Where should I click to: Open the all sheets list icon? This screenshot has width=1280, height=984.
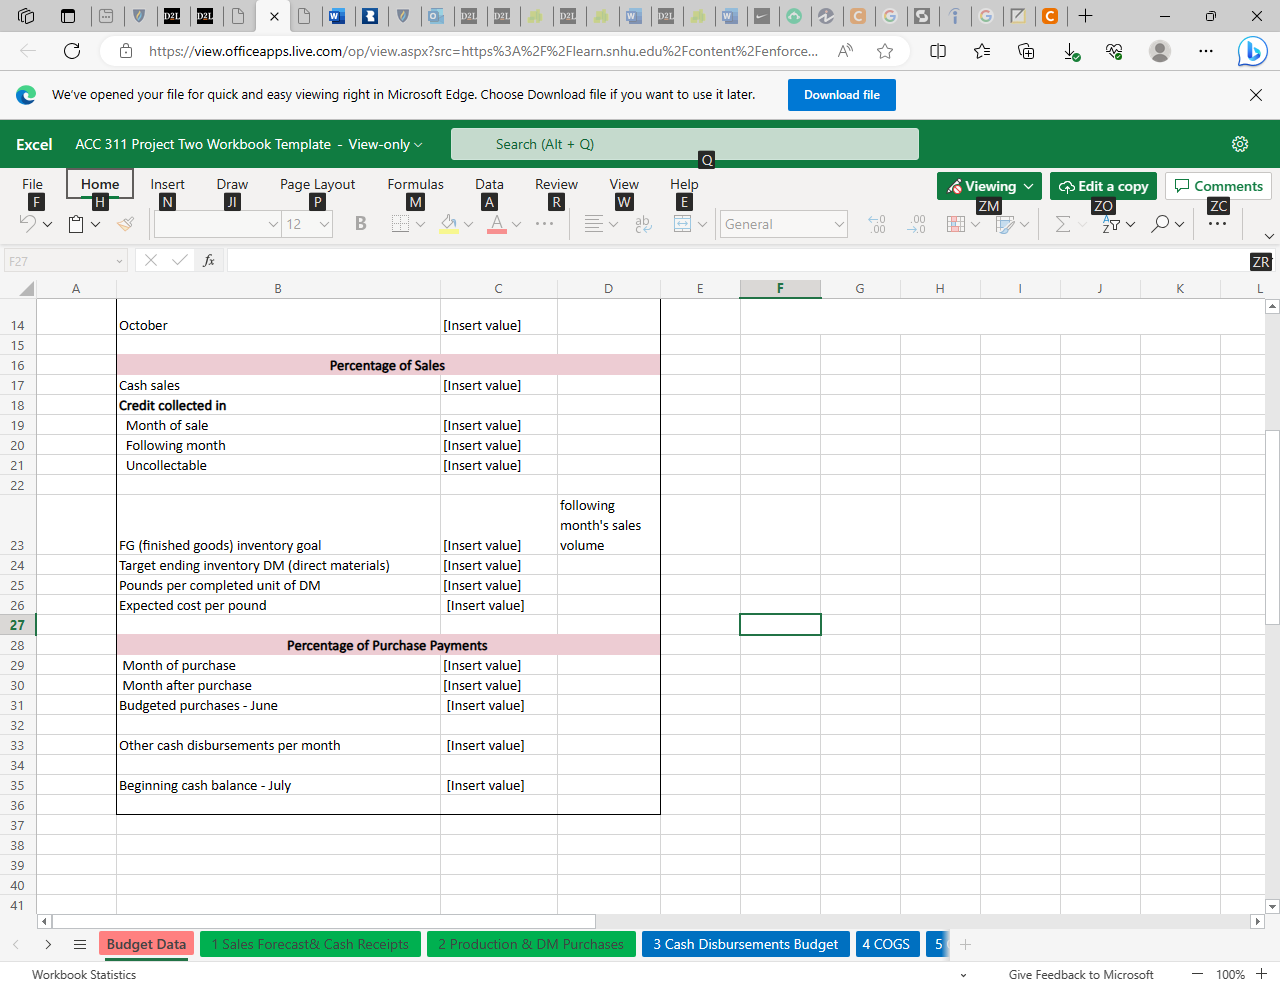[x=80, y=944]
